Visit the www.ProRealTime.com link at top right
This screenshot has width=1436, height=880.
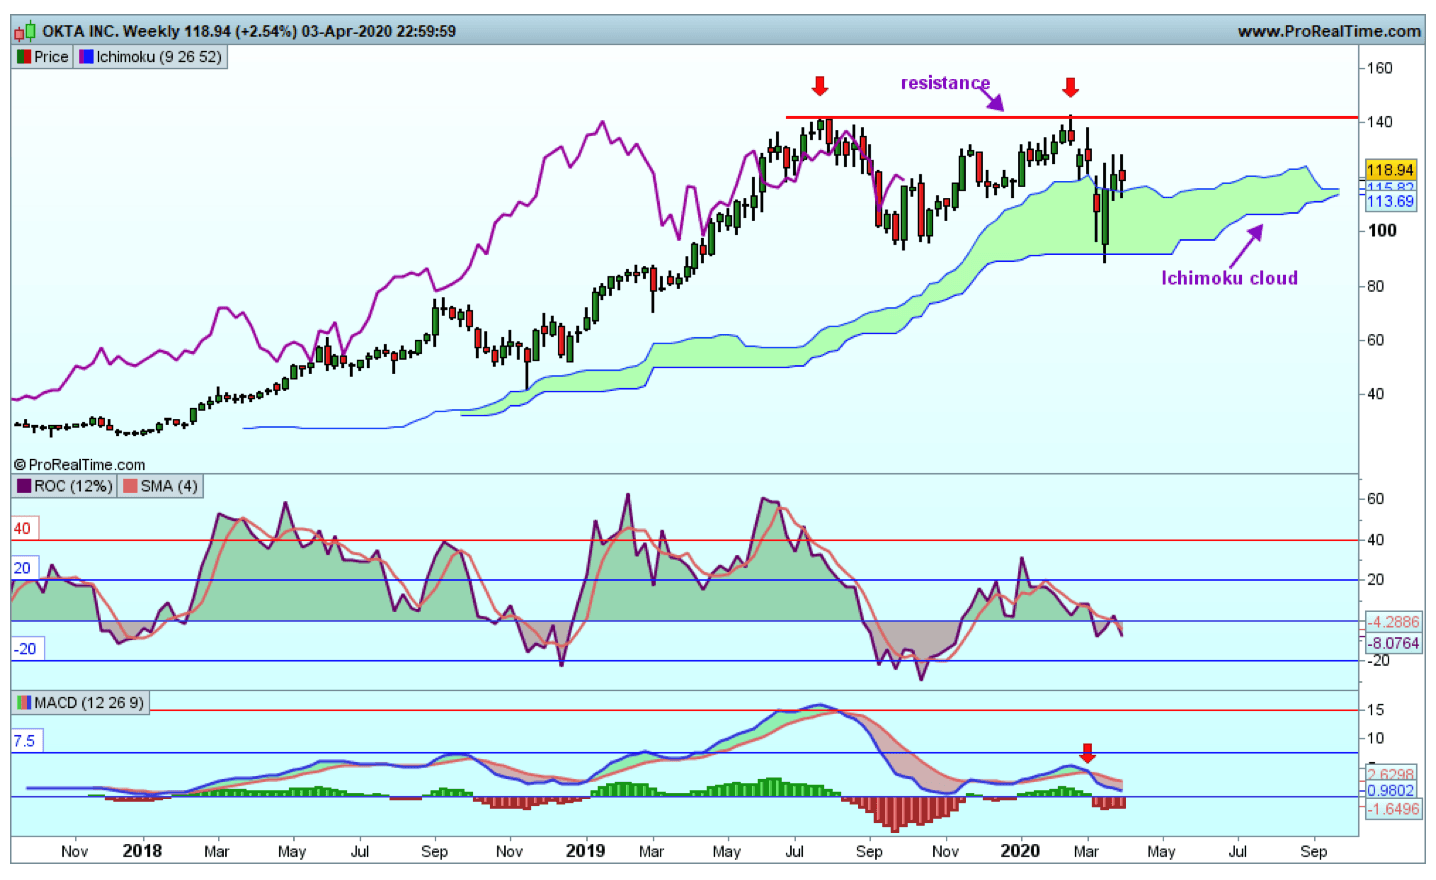[x=1329, y=31]
